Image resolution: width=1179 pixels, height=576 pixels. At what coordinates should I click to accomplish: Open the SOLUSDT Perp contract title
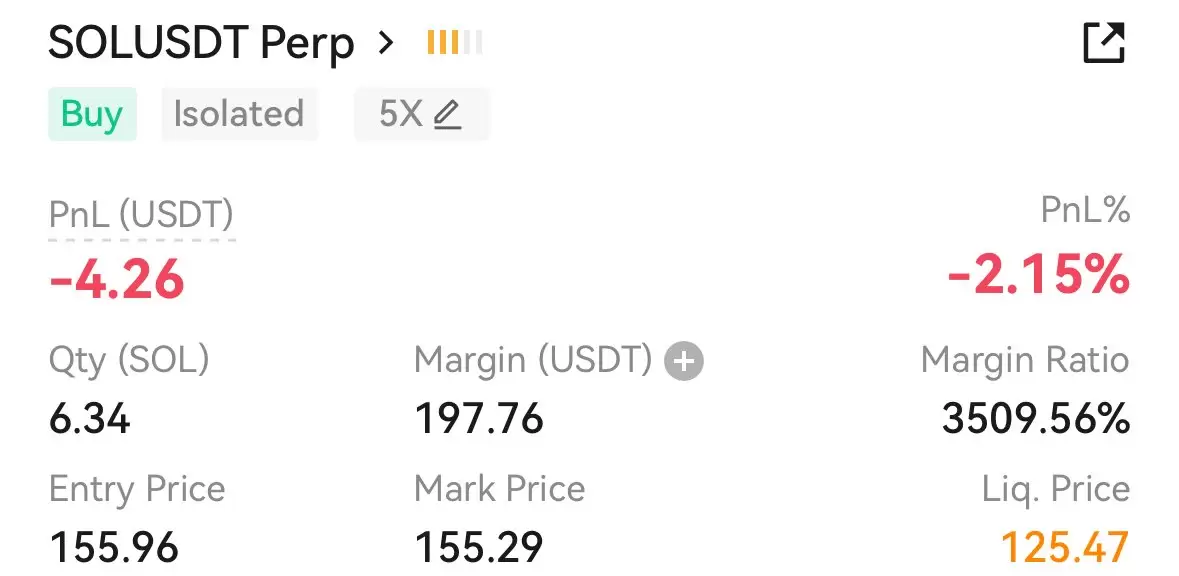[x=201, y=43]
